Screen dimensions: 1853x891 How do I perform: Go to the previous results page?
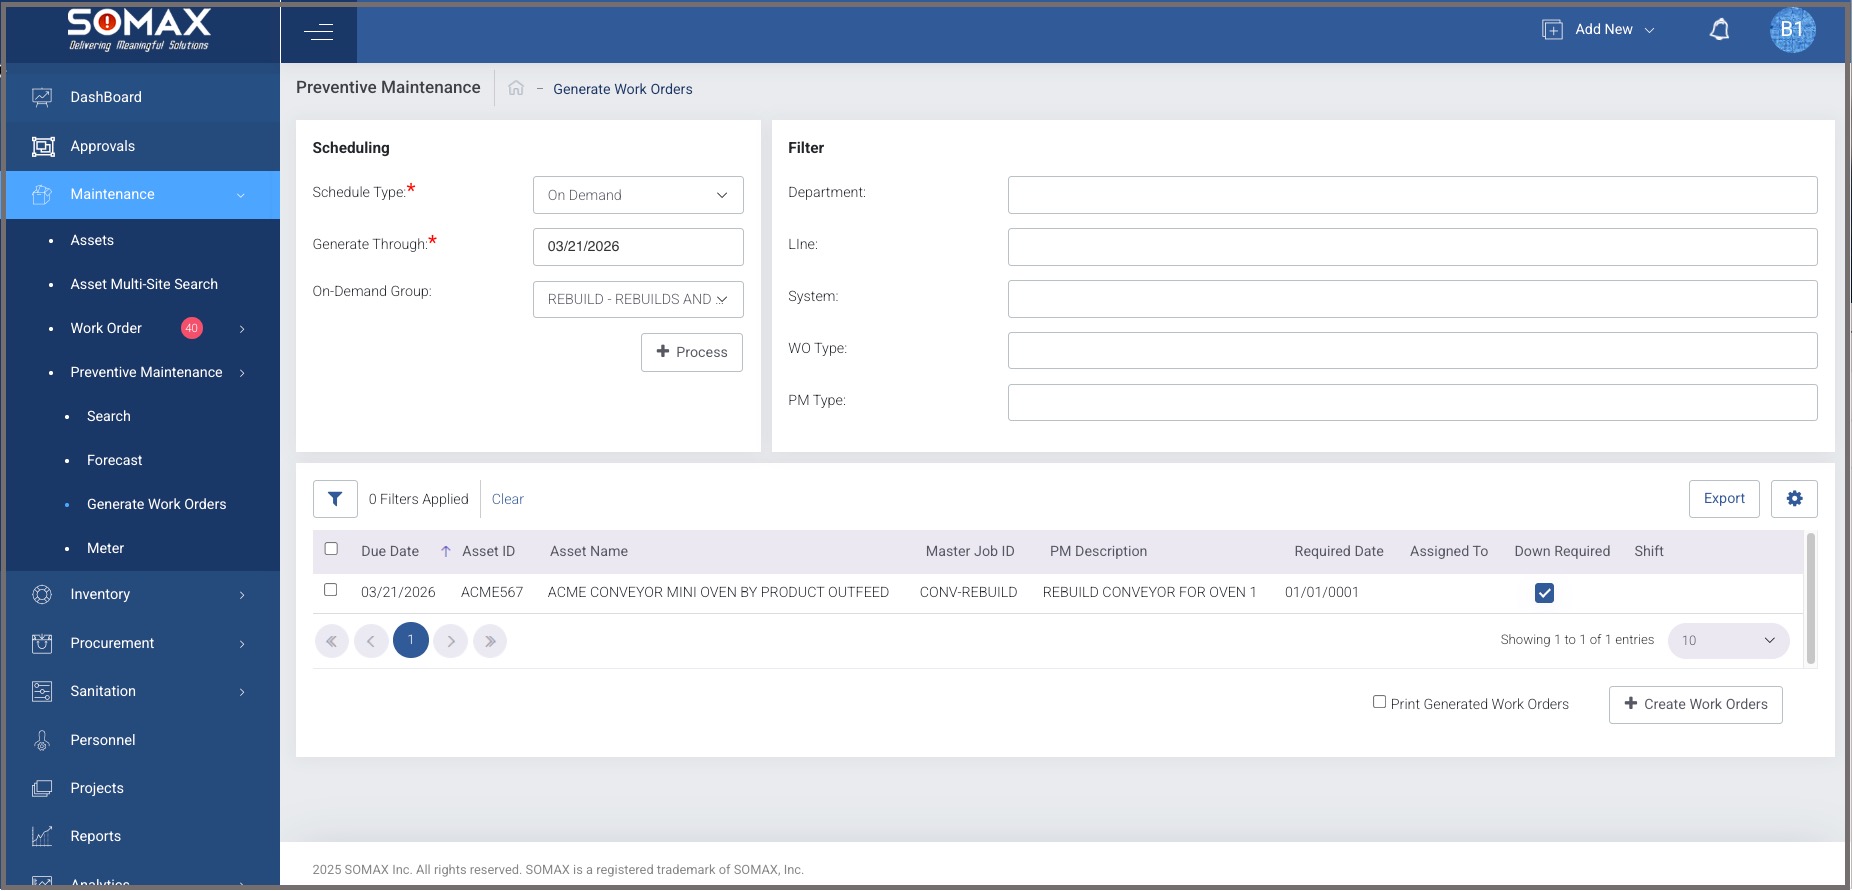pos(371,641)
